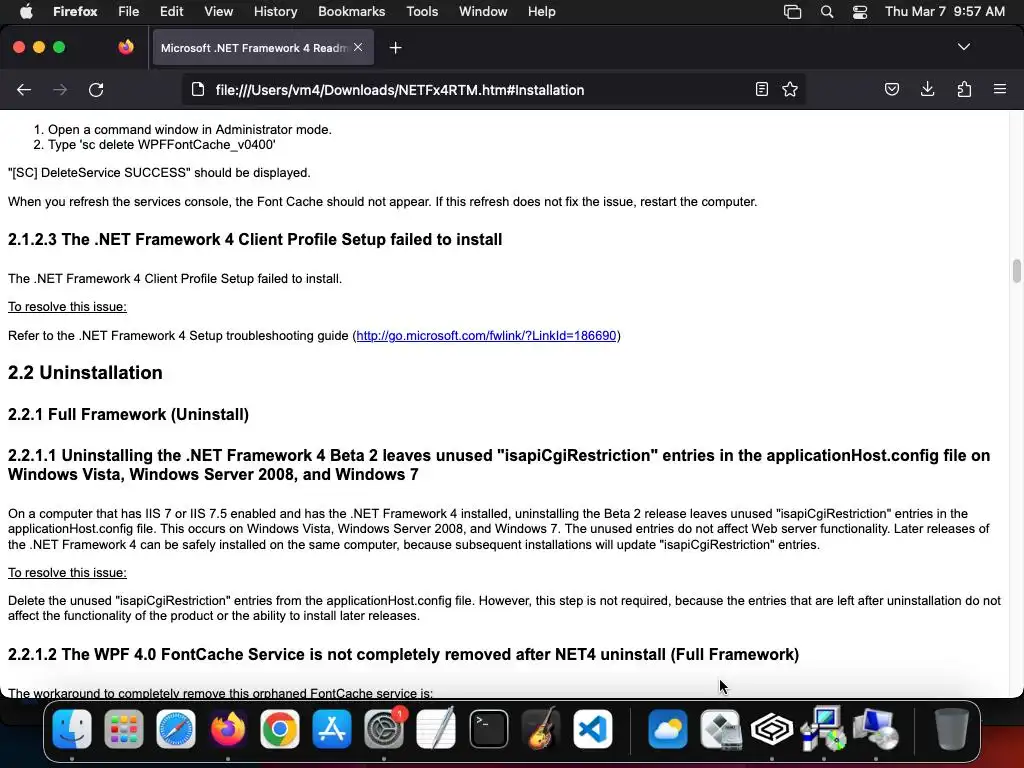1024x768 pixels.
Task: Open Launchpad from the Dock
Action: 123,729
